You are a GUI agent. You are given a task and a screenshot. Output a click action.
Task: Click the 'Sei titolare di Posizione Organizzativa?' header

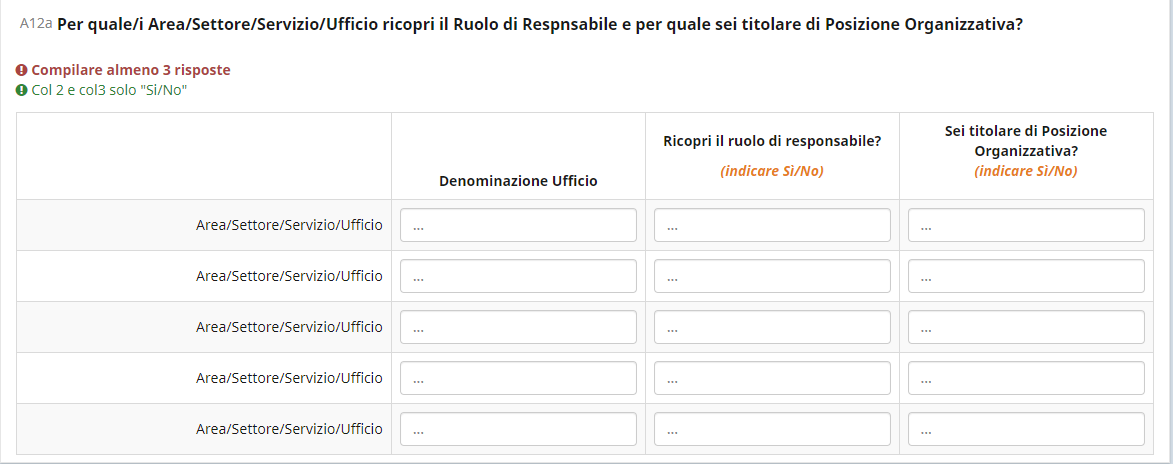tap(1026, 141)
